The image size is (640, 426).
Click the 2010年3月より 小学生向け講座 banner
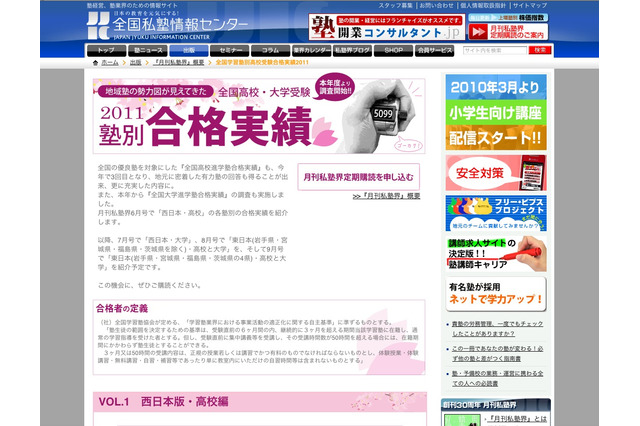pos(496,112)
